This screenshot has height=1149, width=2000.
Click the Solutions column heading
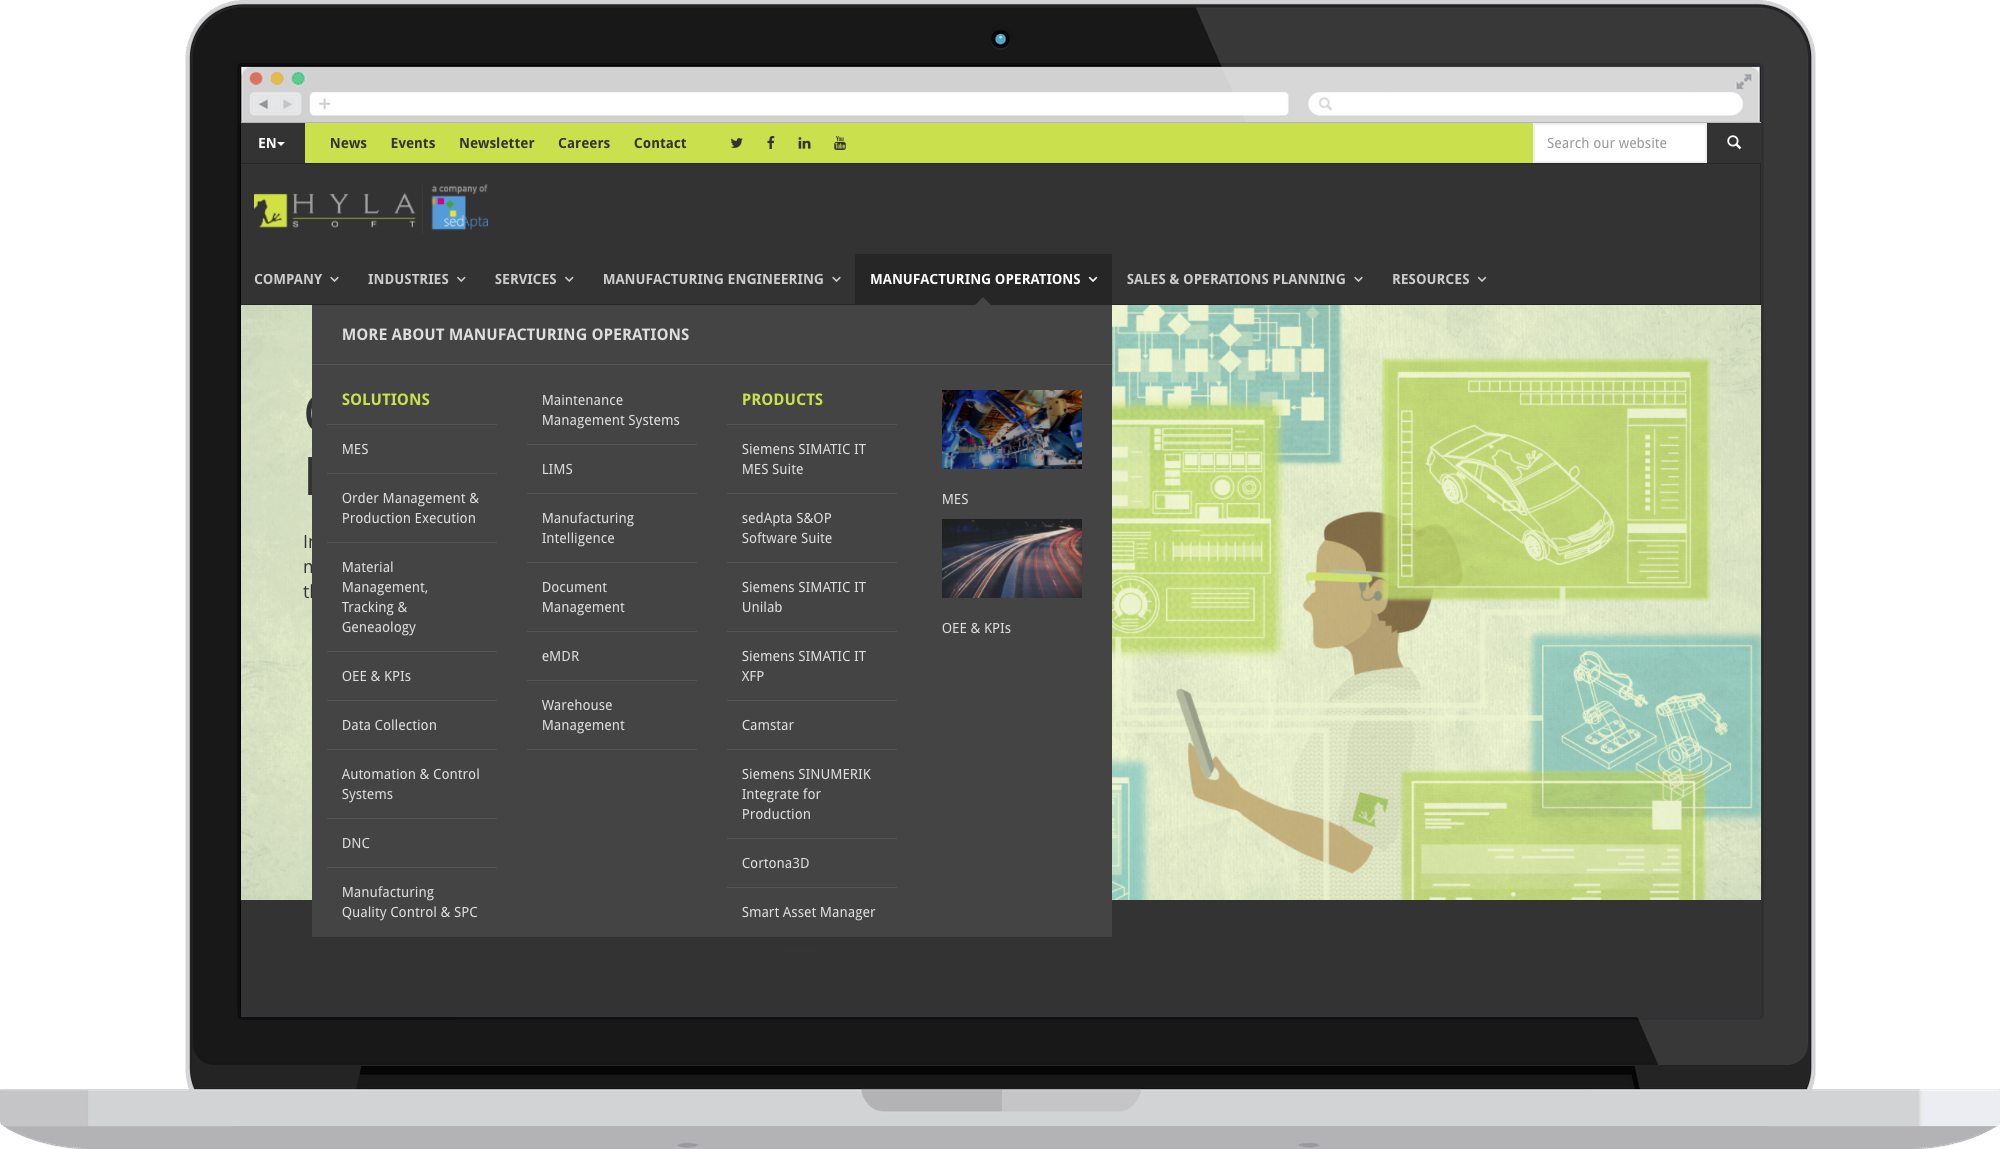(x=385, y=399)
